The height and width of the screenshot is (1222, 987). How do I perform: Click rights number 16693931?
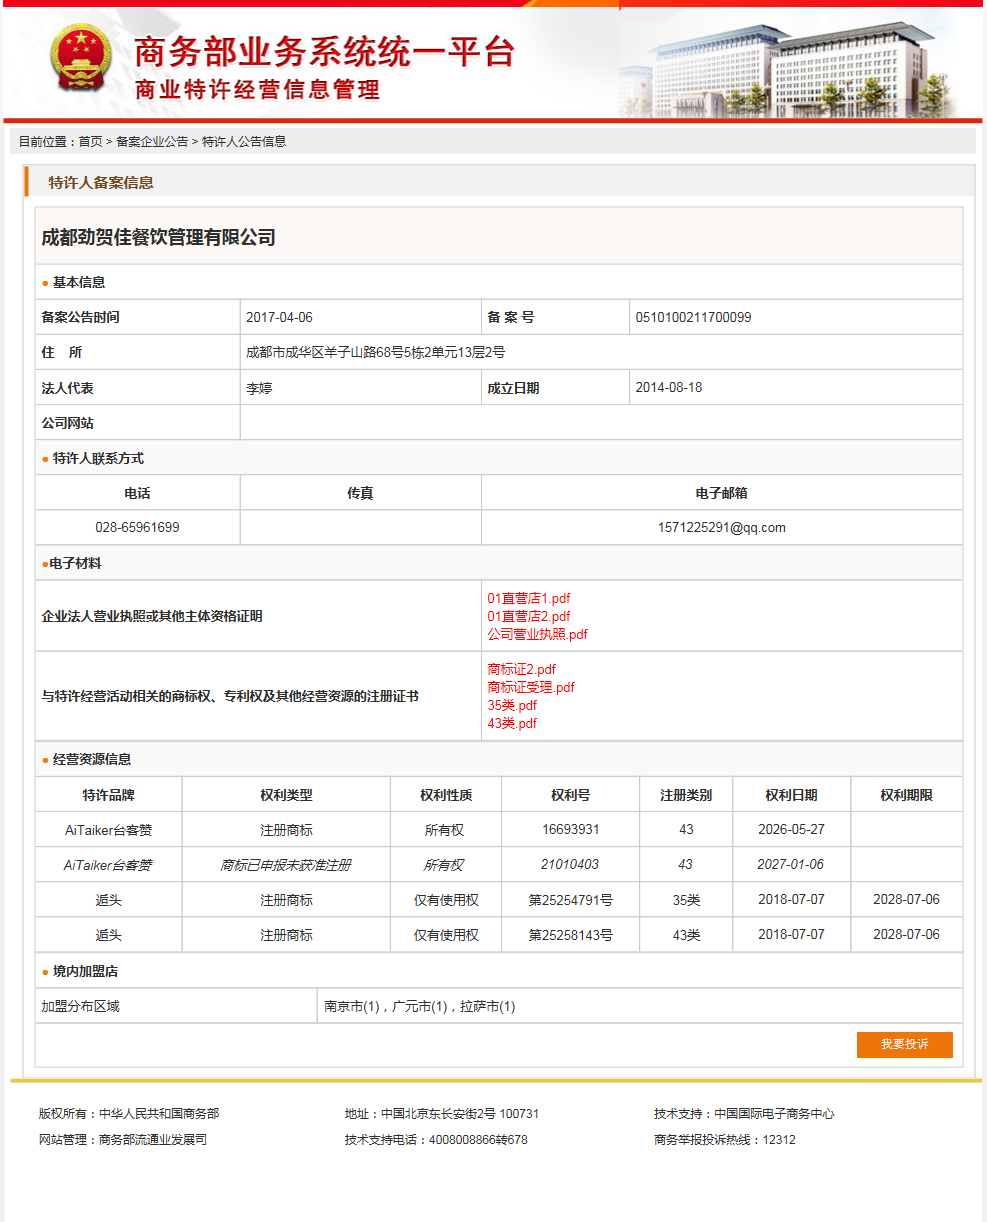point(571,829)
